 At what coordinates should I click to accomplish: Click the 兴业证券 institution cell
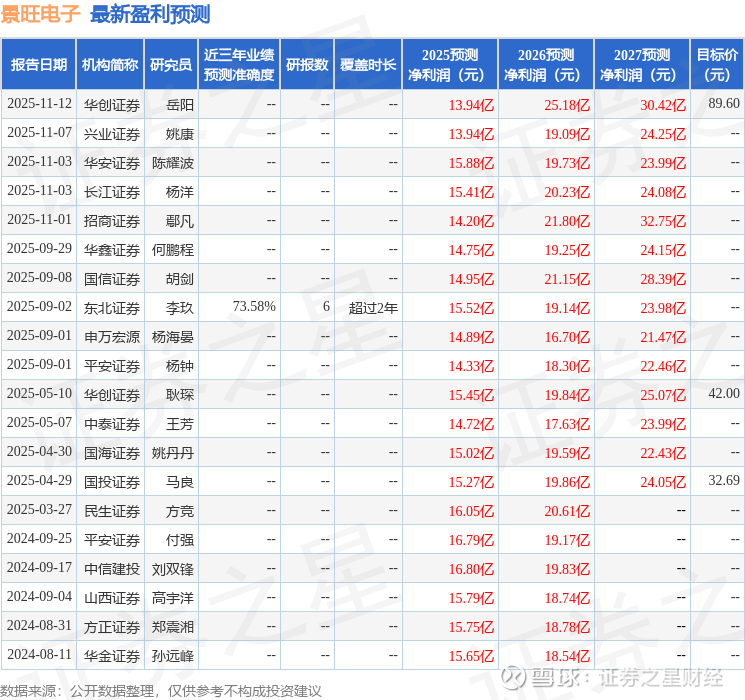(112, 134)
